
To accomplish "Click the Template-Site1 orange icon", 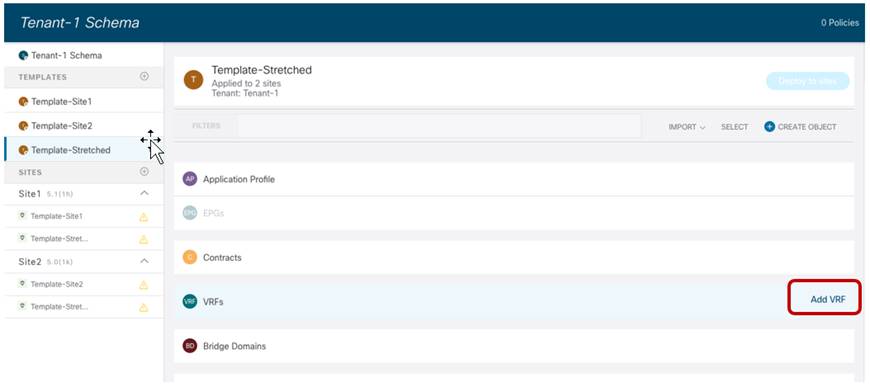I will coord(23,101).
